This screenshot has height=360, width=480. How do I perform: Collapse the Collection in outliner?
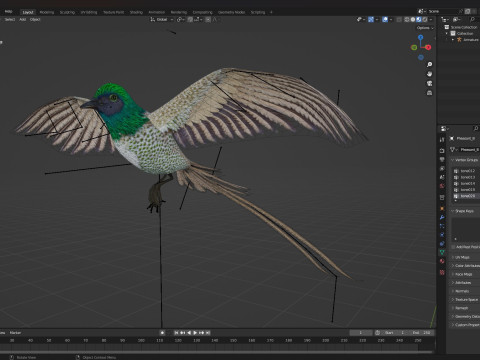click(447, 33)
